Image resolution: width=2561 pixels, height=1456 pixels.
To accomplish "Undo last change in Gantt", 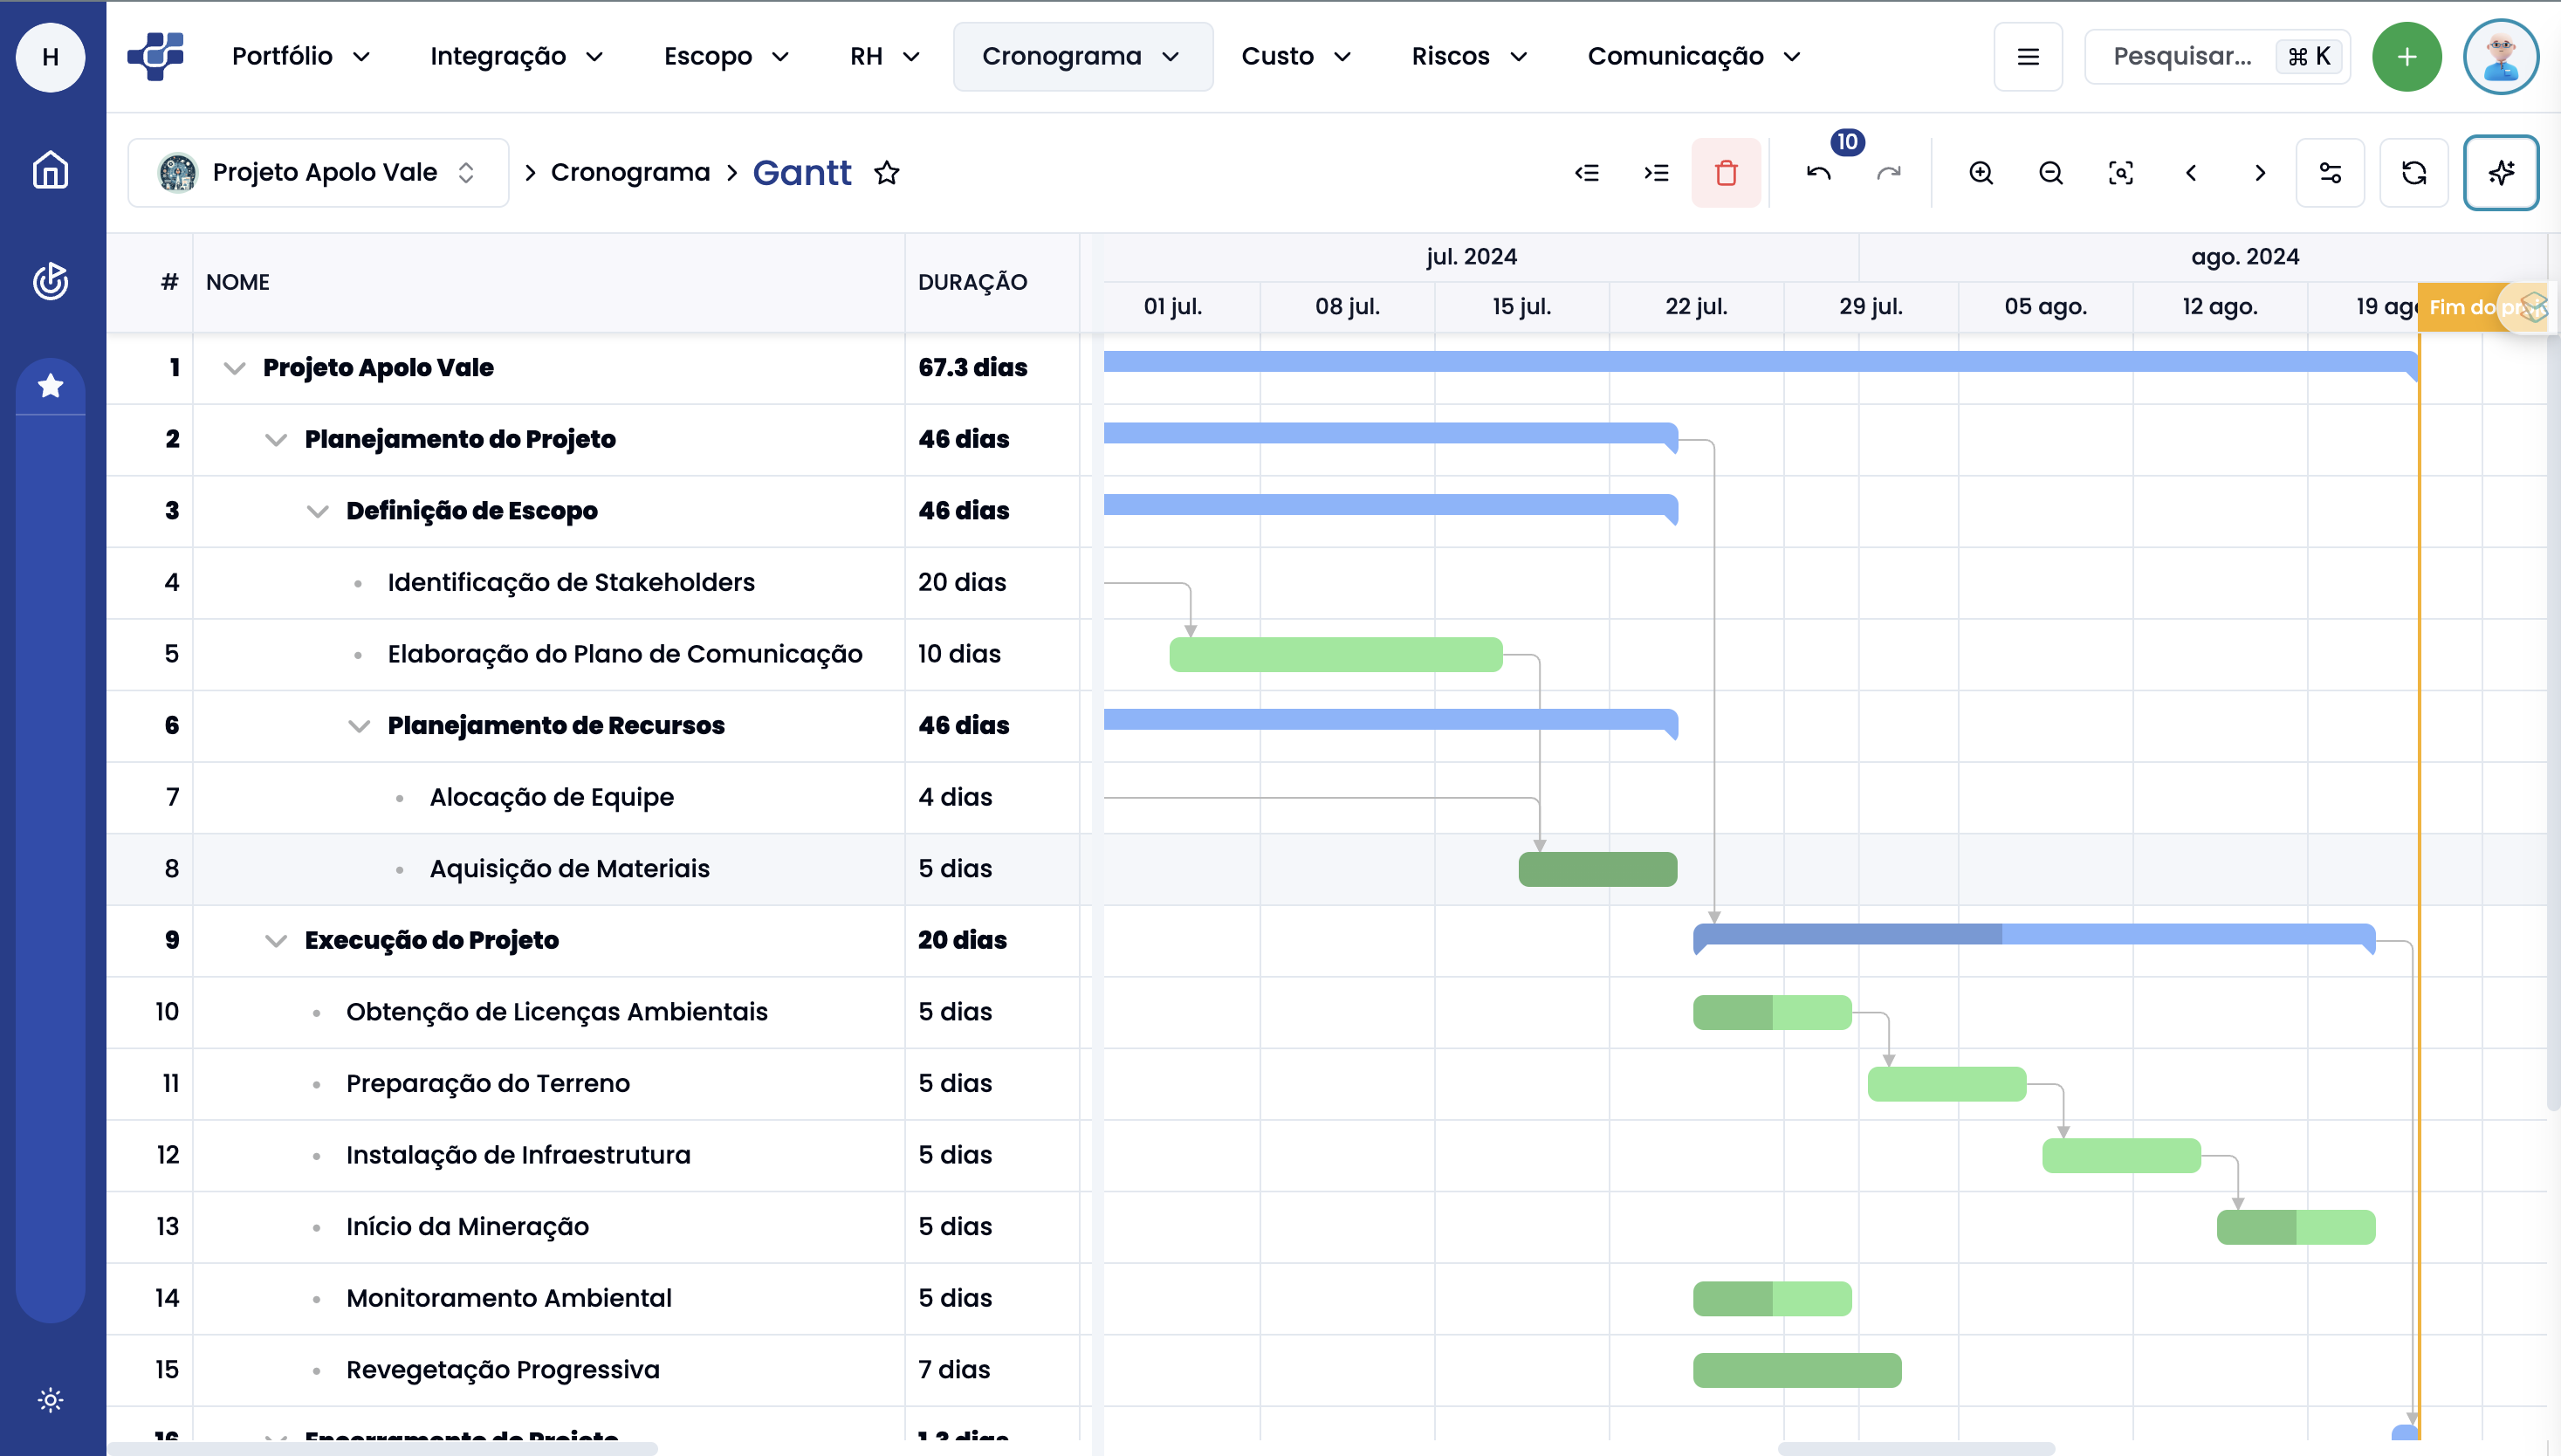I will (1819, 173).
